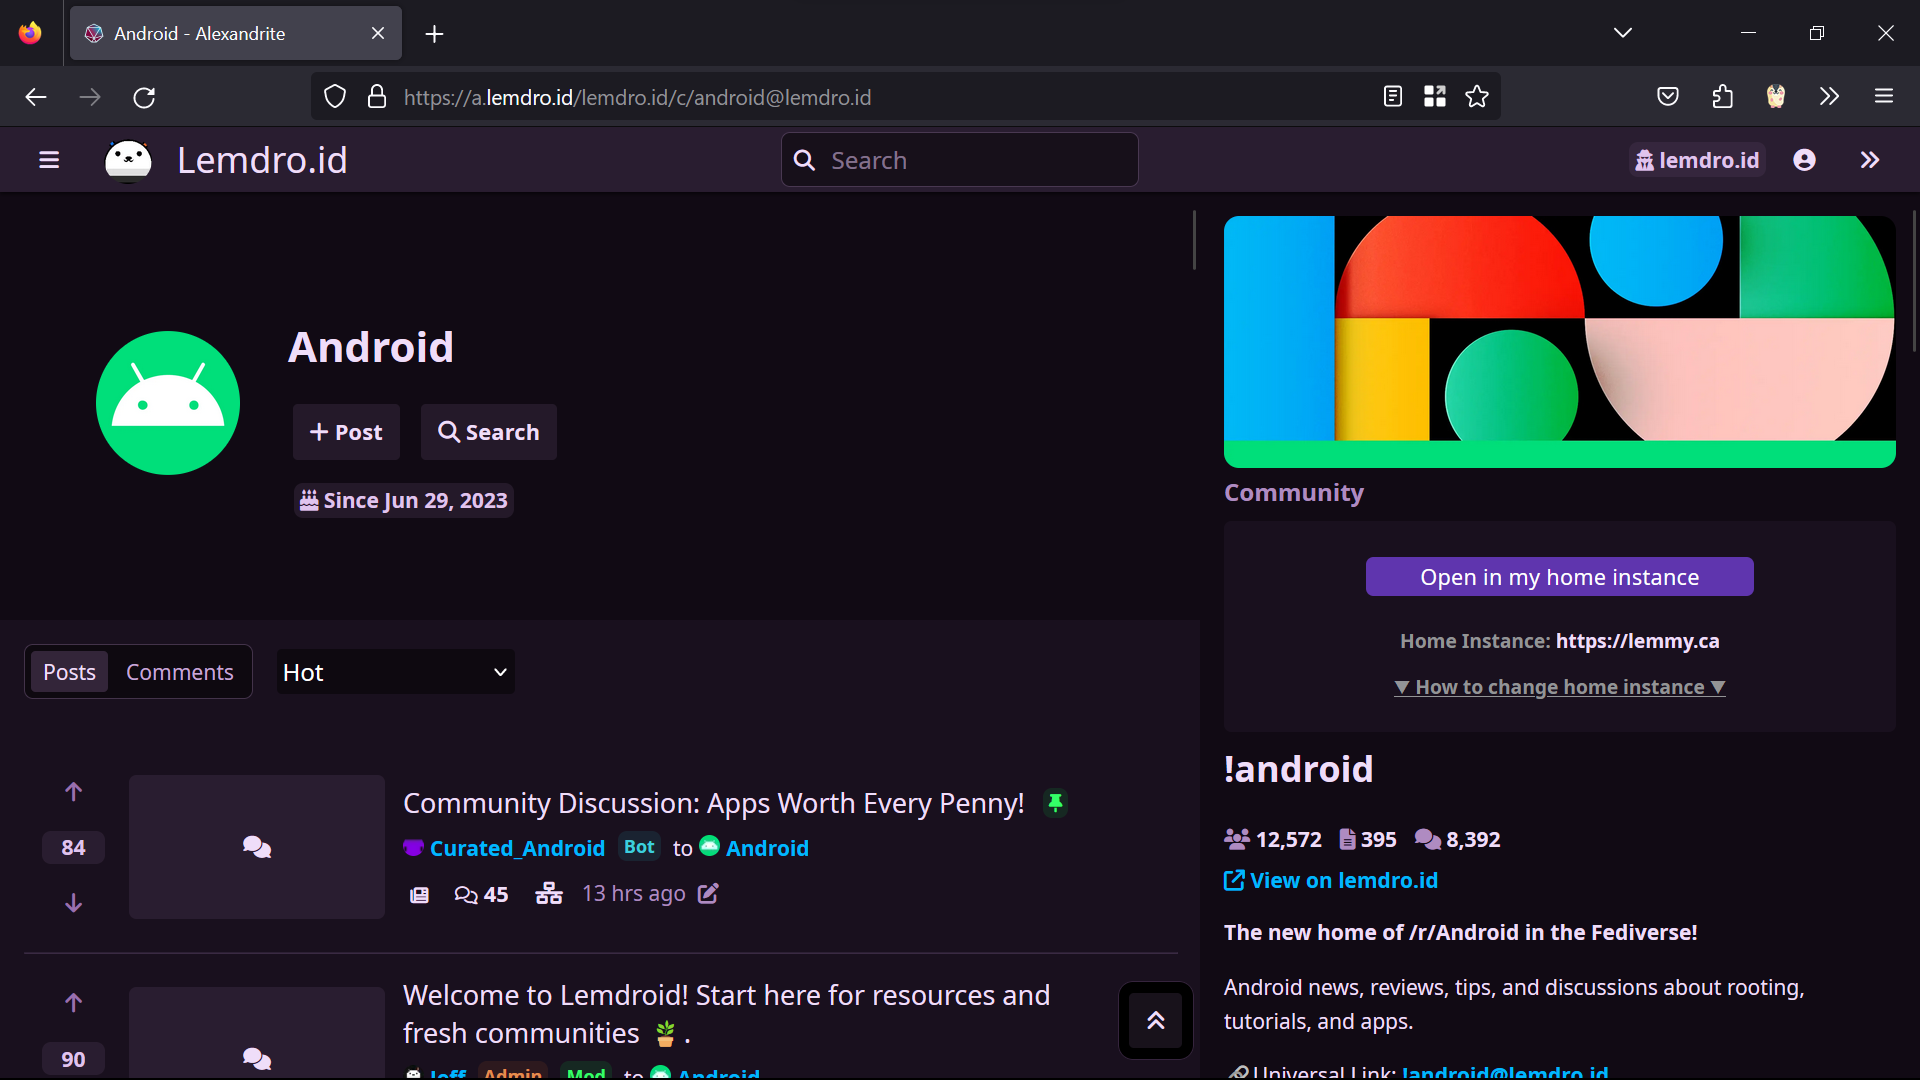
Task: Click Open in my home instance button
Action: [x=1559, y=577]
